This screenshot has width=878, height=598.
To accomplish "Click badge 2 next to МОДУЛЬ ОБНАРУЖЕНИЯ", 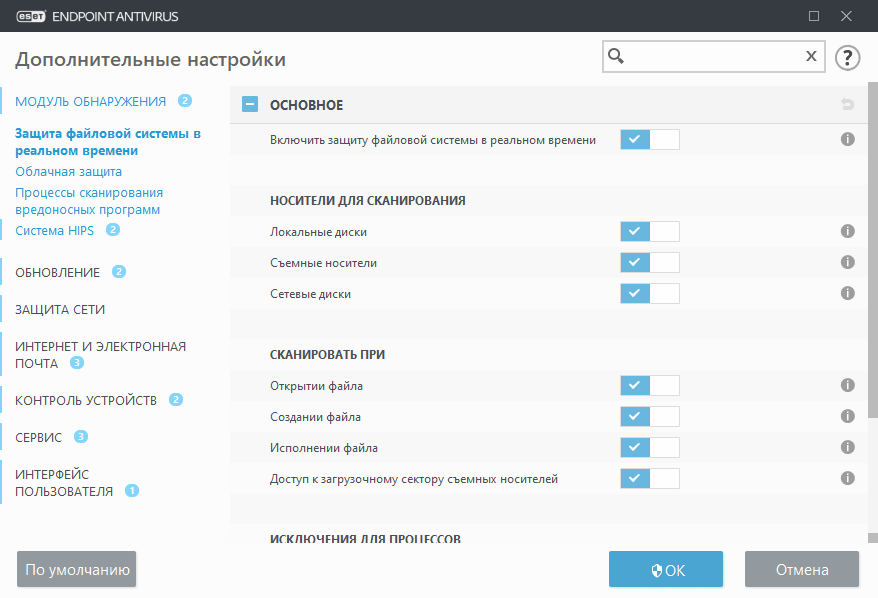I will tap(185, 101).
